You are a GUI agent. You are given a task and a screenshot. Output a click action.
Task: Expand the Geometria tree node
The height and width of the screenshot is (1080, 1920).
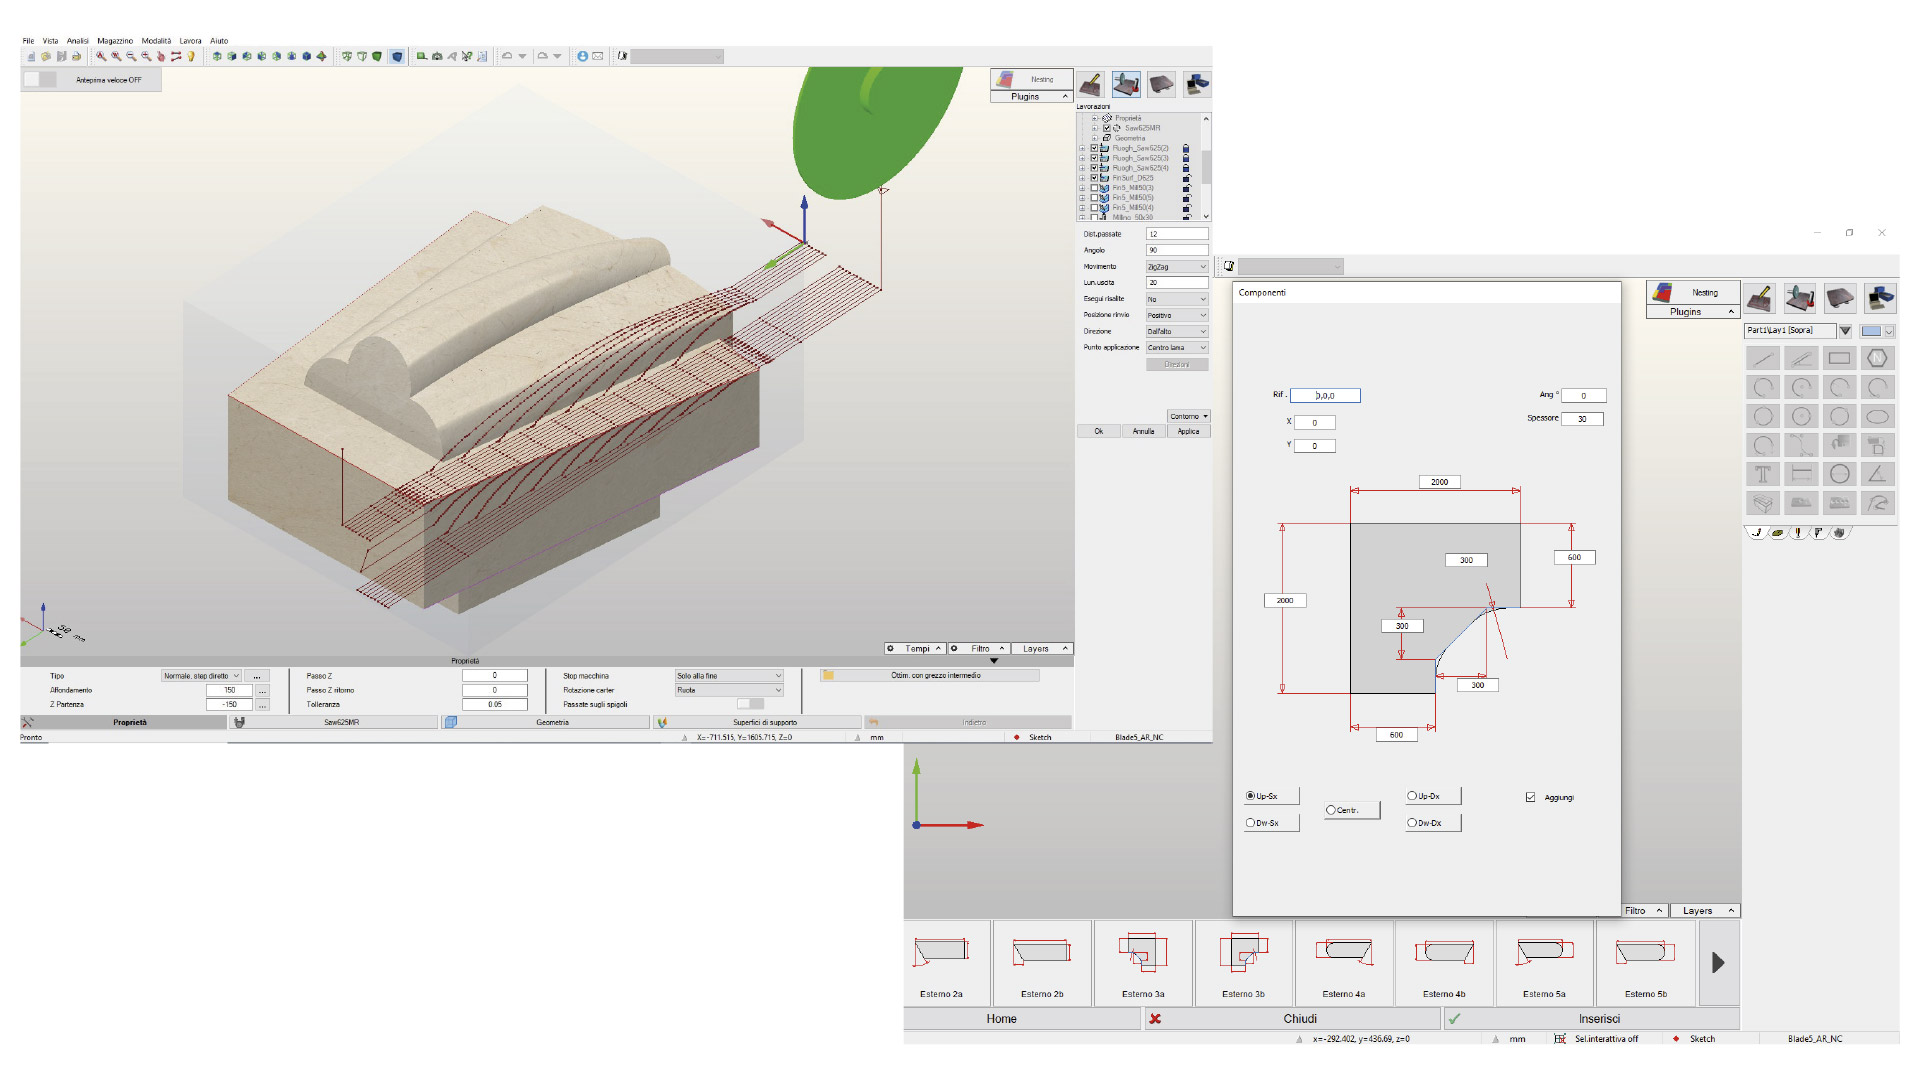click(1095, 138)
